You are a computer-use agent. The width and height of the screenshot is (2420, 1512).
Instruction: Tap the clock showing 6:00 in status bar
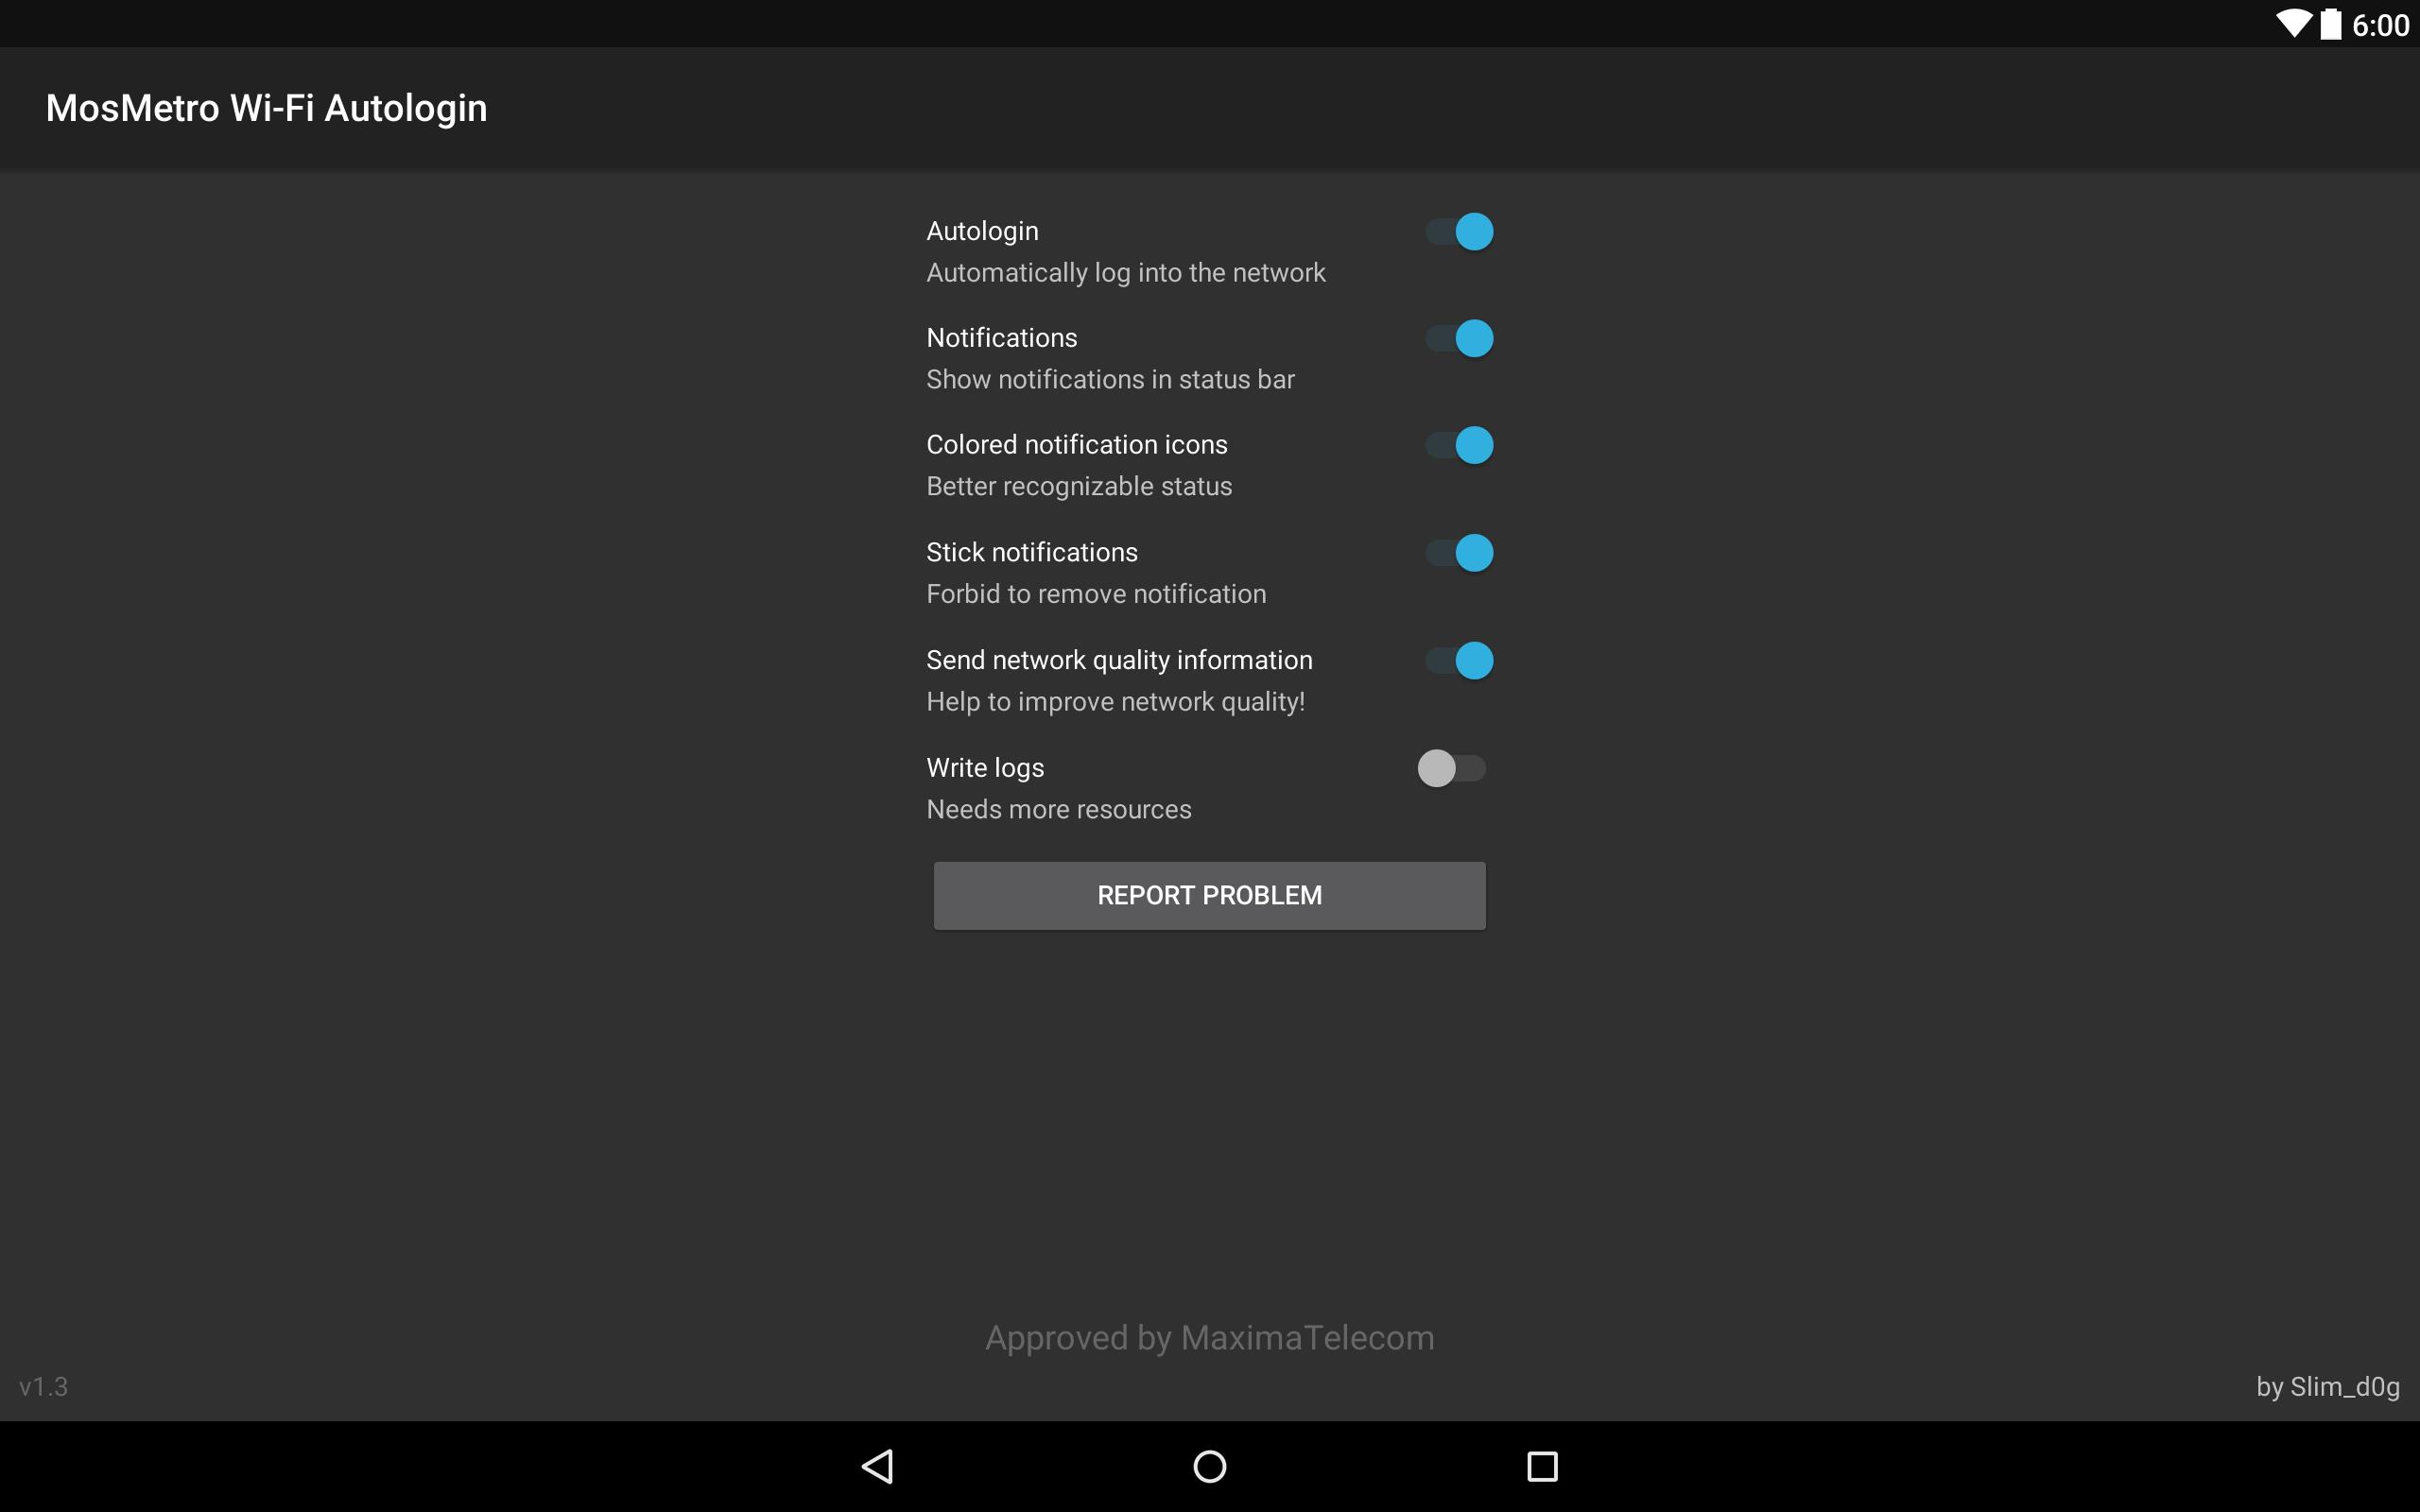click(2383, 24)
